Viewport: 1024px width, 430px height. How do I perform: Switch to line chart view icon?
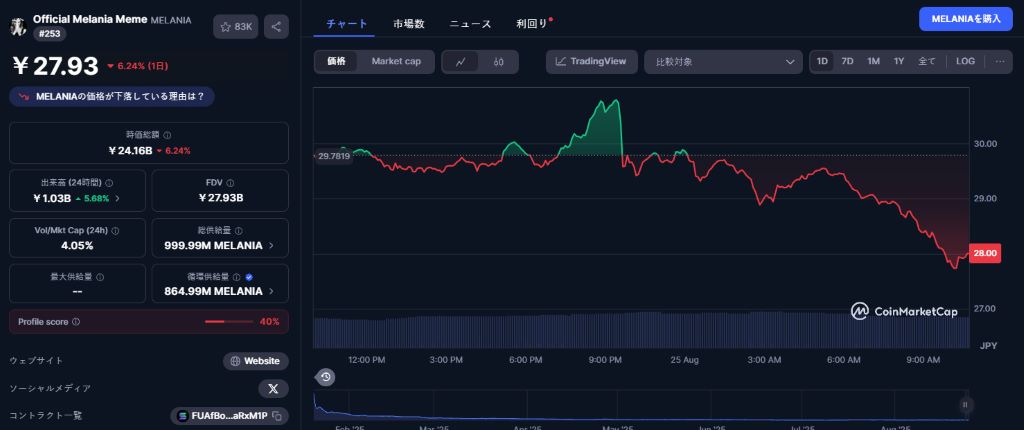pos(460,62)
